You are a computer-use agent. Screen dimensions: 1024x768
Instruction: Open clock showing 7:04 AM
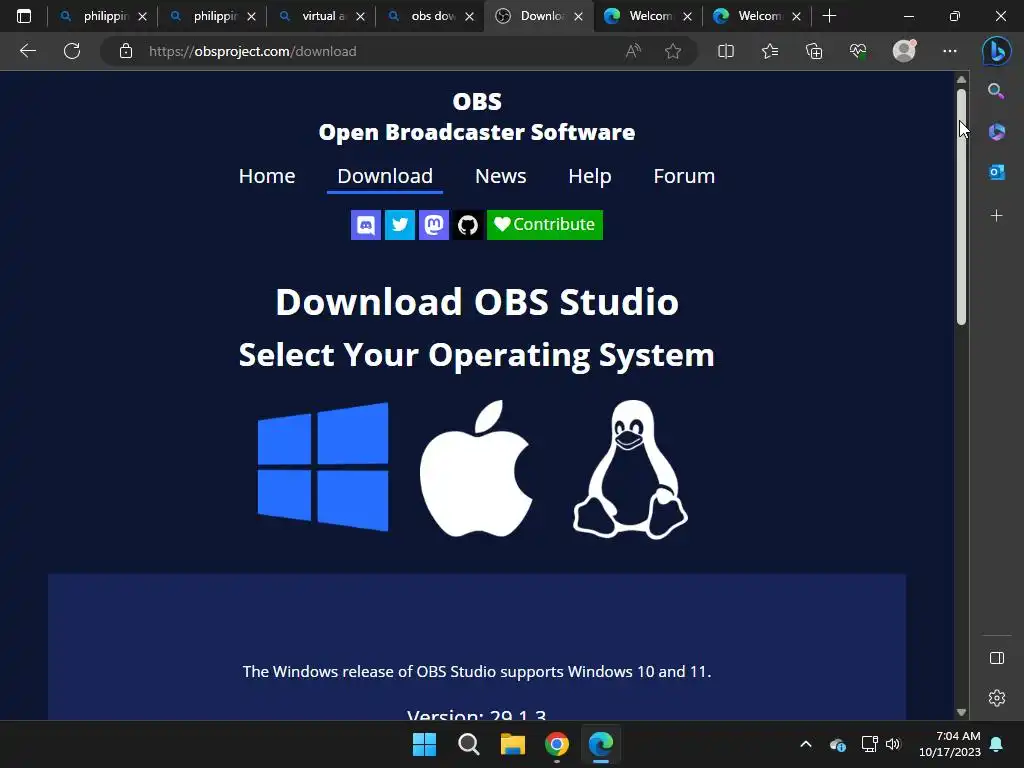tap(950, 744)
